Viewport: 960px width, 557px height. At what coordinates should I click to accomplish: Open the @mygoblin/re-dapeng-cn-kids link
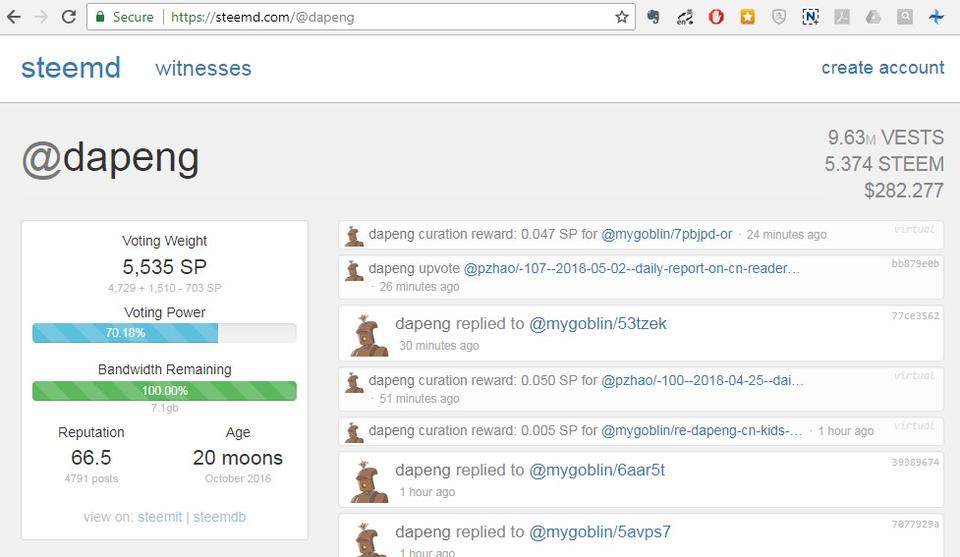click(x=702, y=431)
